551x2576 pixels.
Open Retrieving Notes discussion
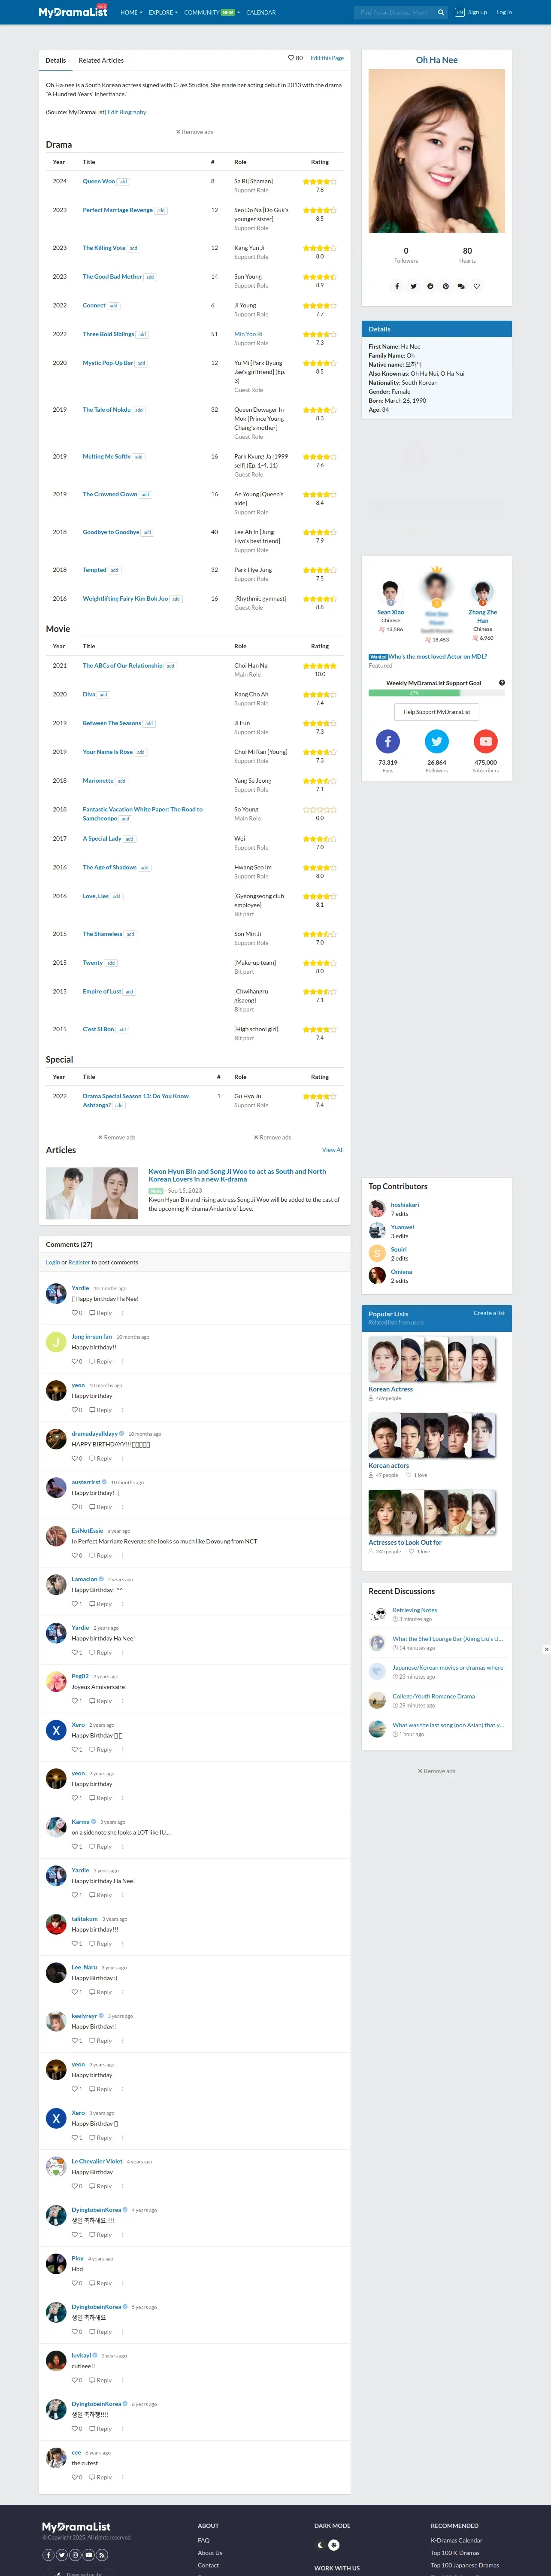414,1610
